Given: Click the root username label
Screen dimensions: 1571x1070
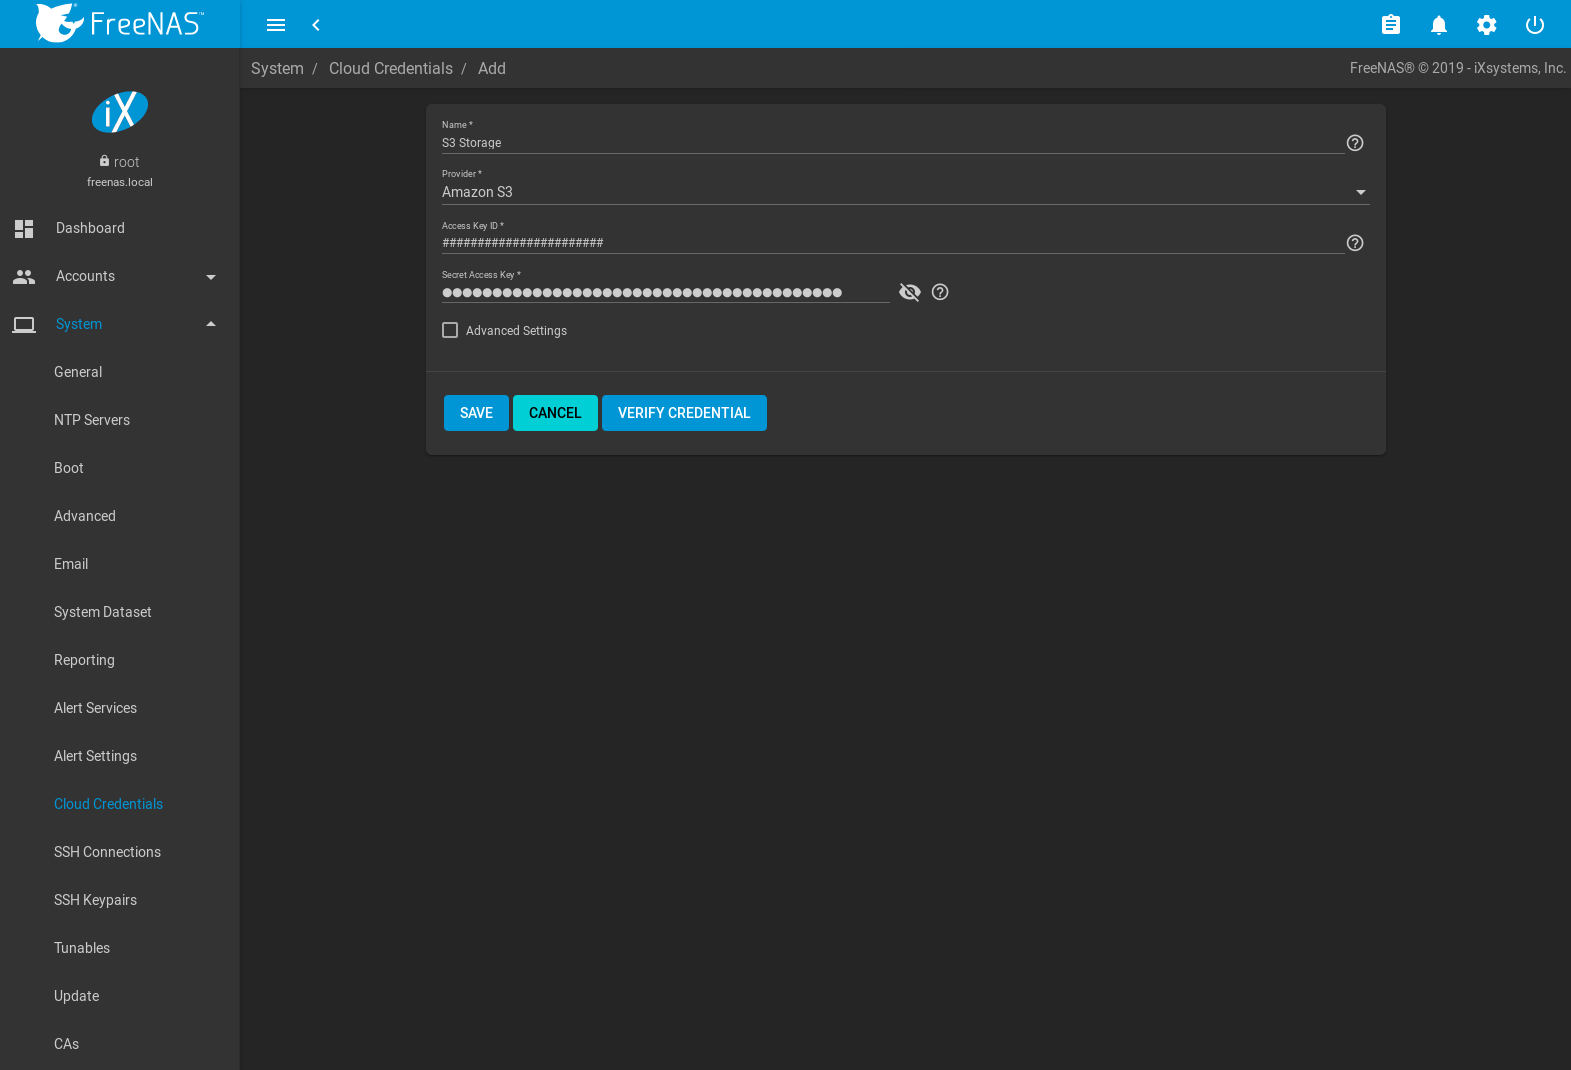Looking at the screenshot, I should point(126,162).
